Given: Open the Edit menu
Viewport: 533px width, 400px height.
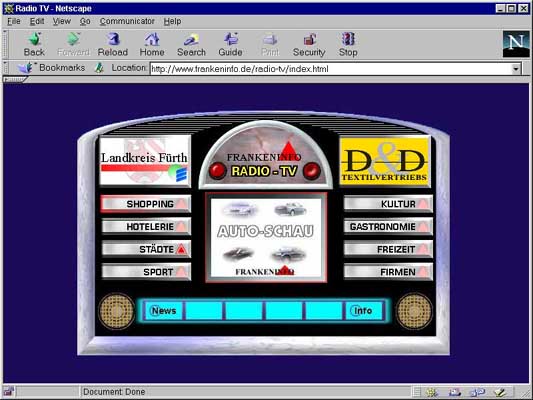Looking at the screenshot, I should click(37, 21).
